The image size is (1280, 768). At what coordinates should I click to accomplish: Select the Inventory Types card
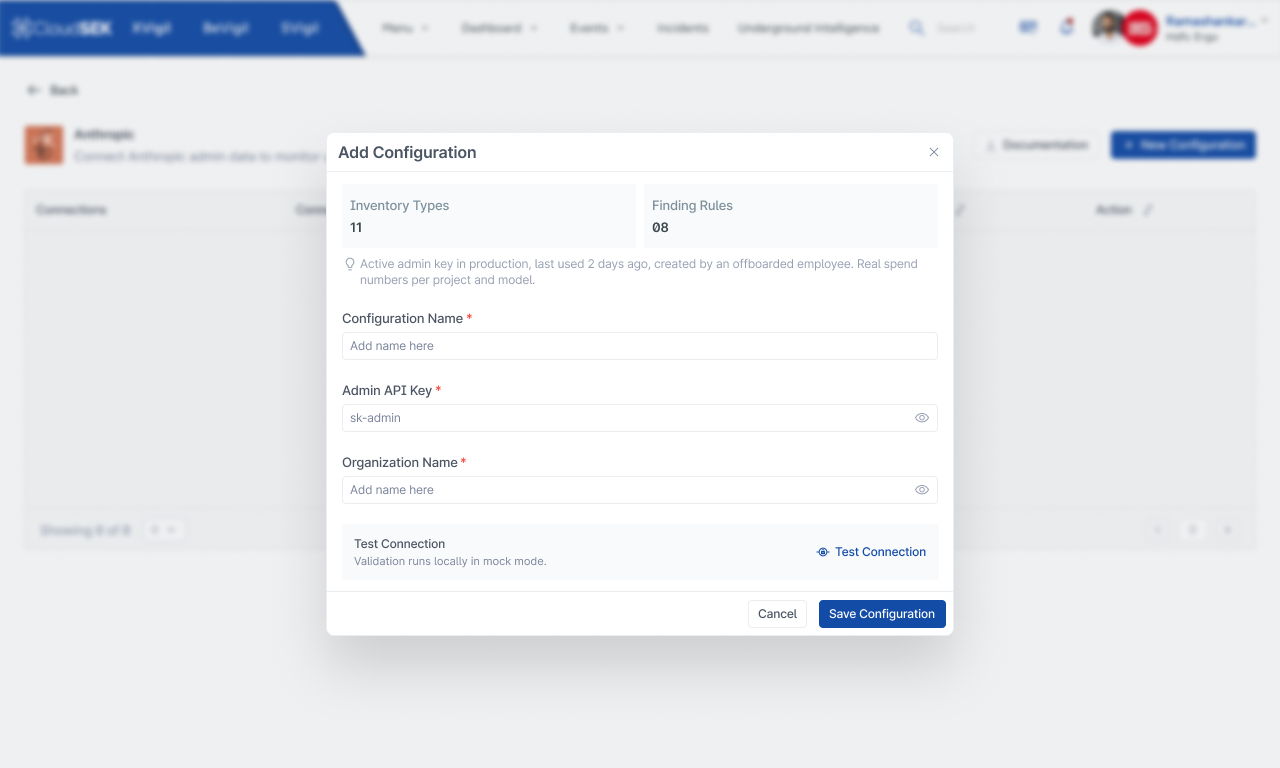click(x=489, y=216)
